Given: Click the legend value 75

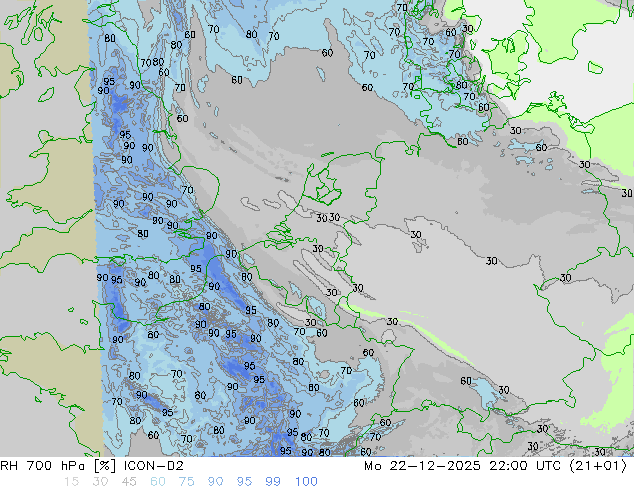Looking at the screenshot, I should pos(186,482).
